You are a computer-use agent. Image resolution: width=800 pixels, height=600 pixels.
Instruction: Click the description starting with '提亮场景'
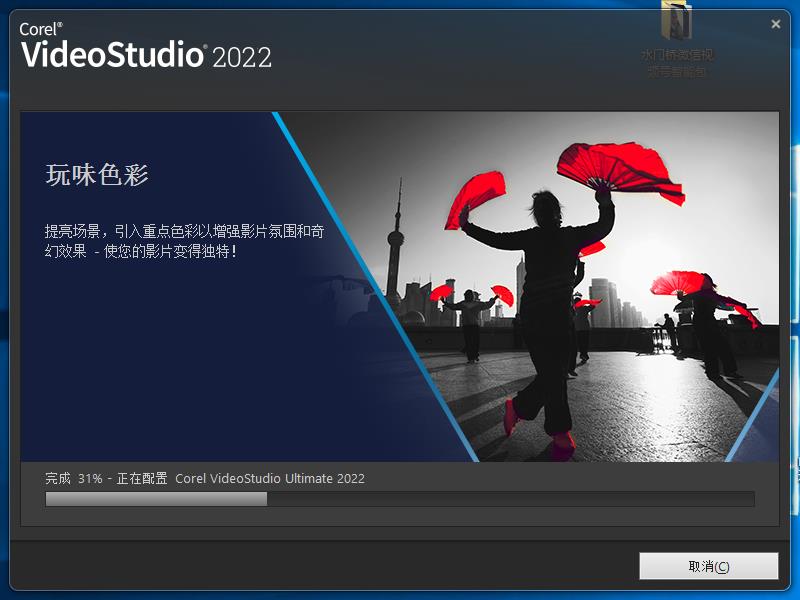coord(184,241)
